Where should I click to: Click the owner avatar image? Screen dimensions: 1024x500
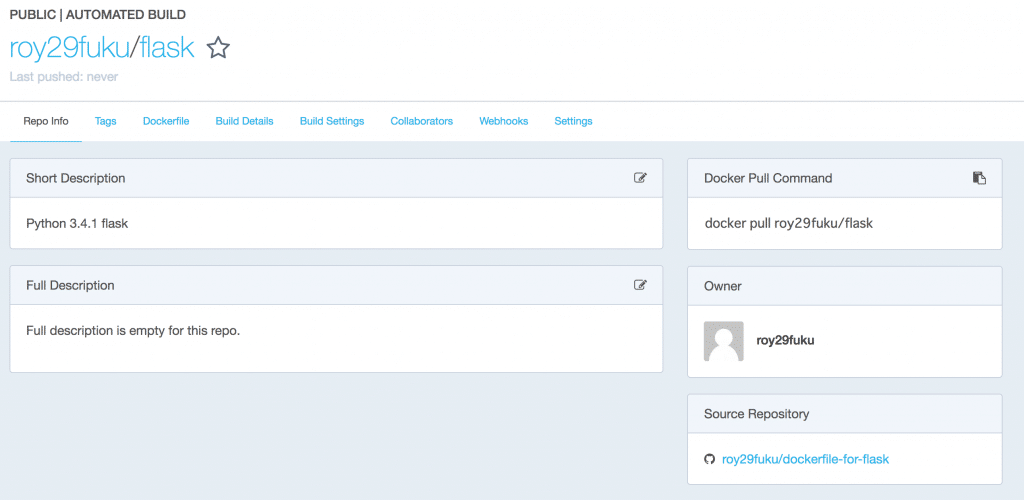[x=724, y=341]
